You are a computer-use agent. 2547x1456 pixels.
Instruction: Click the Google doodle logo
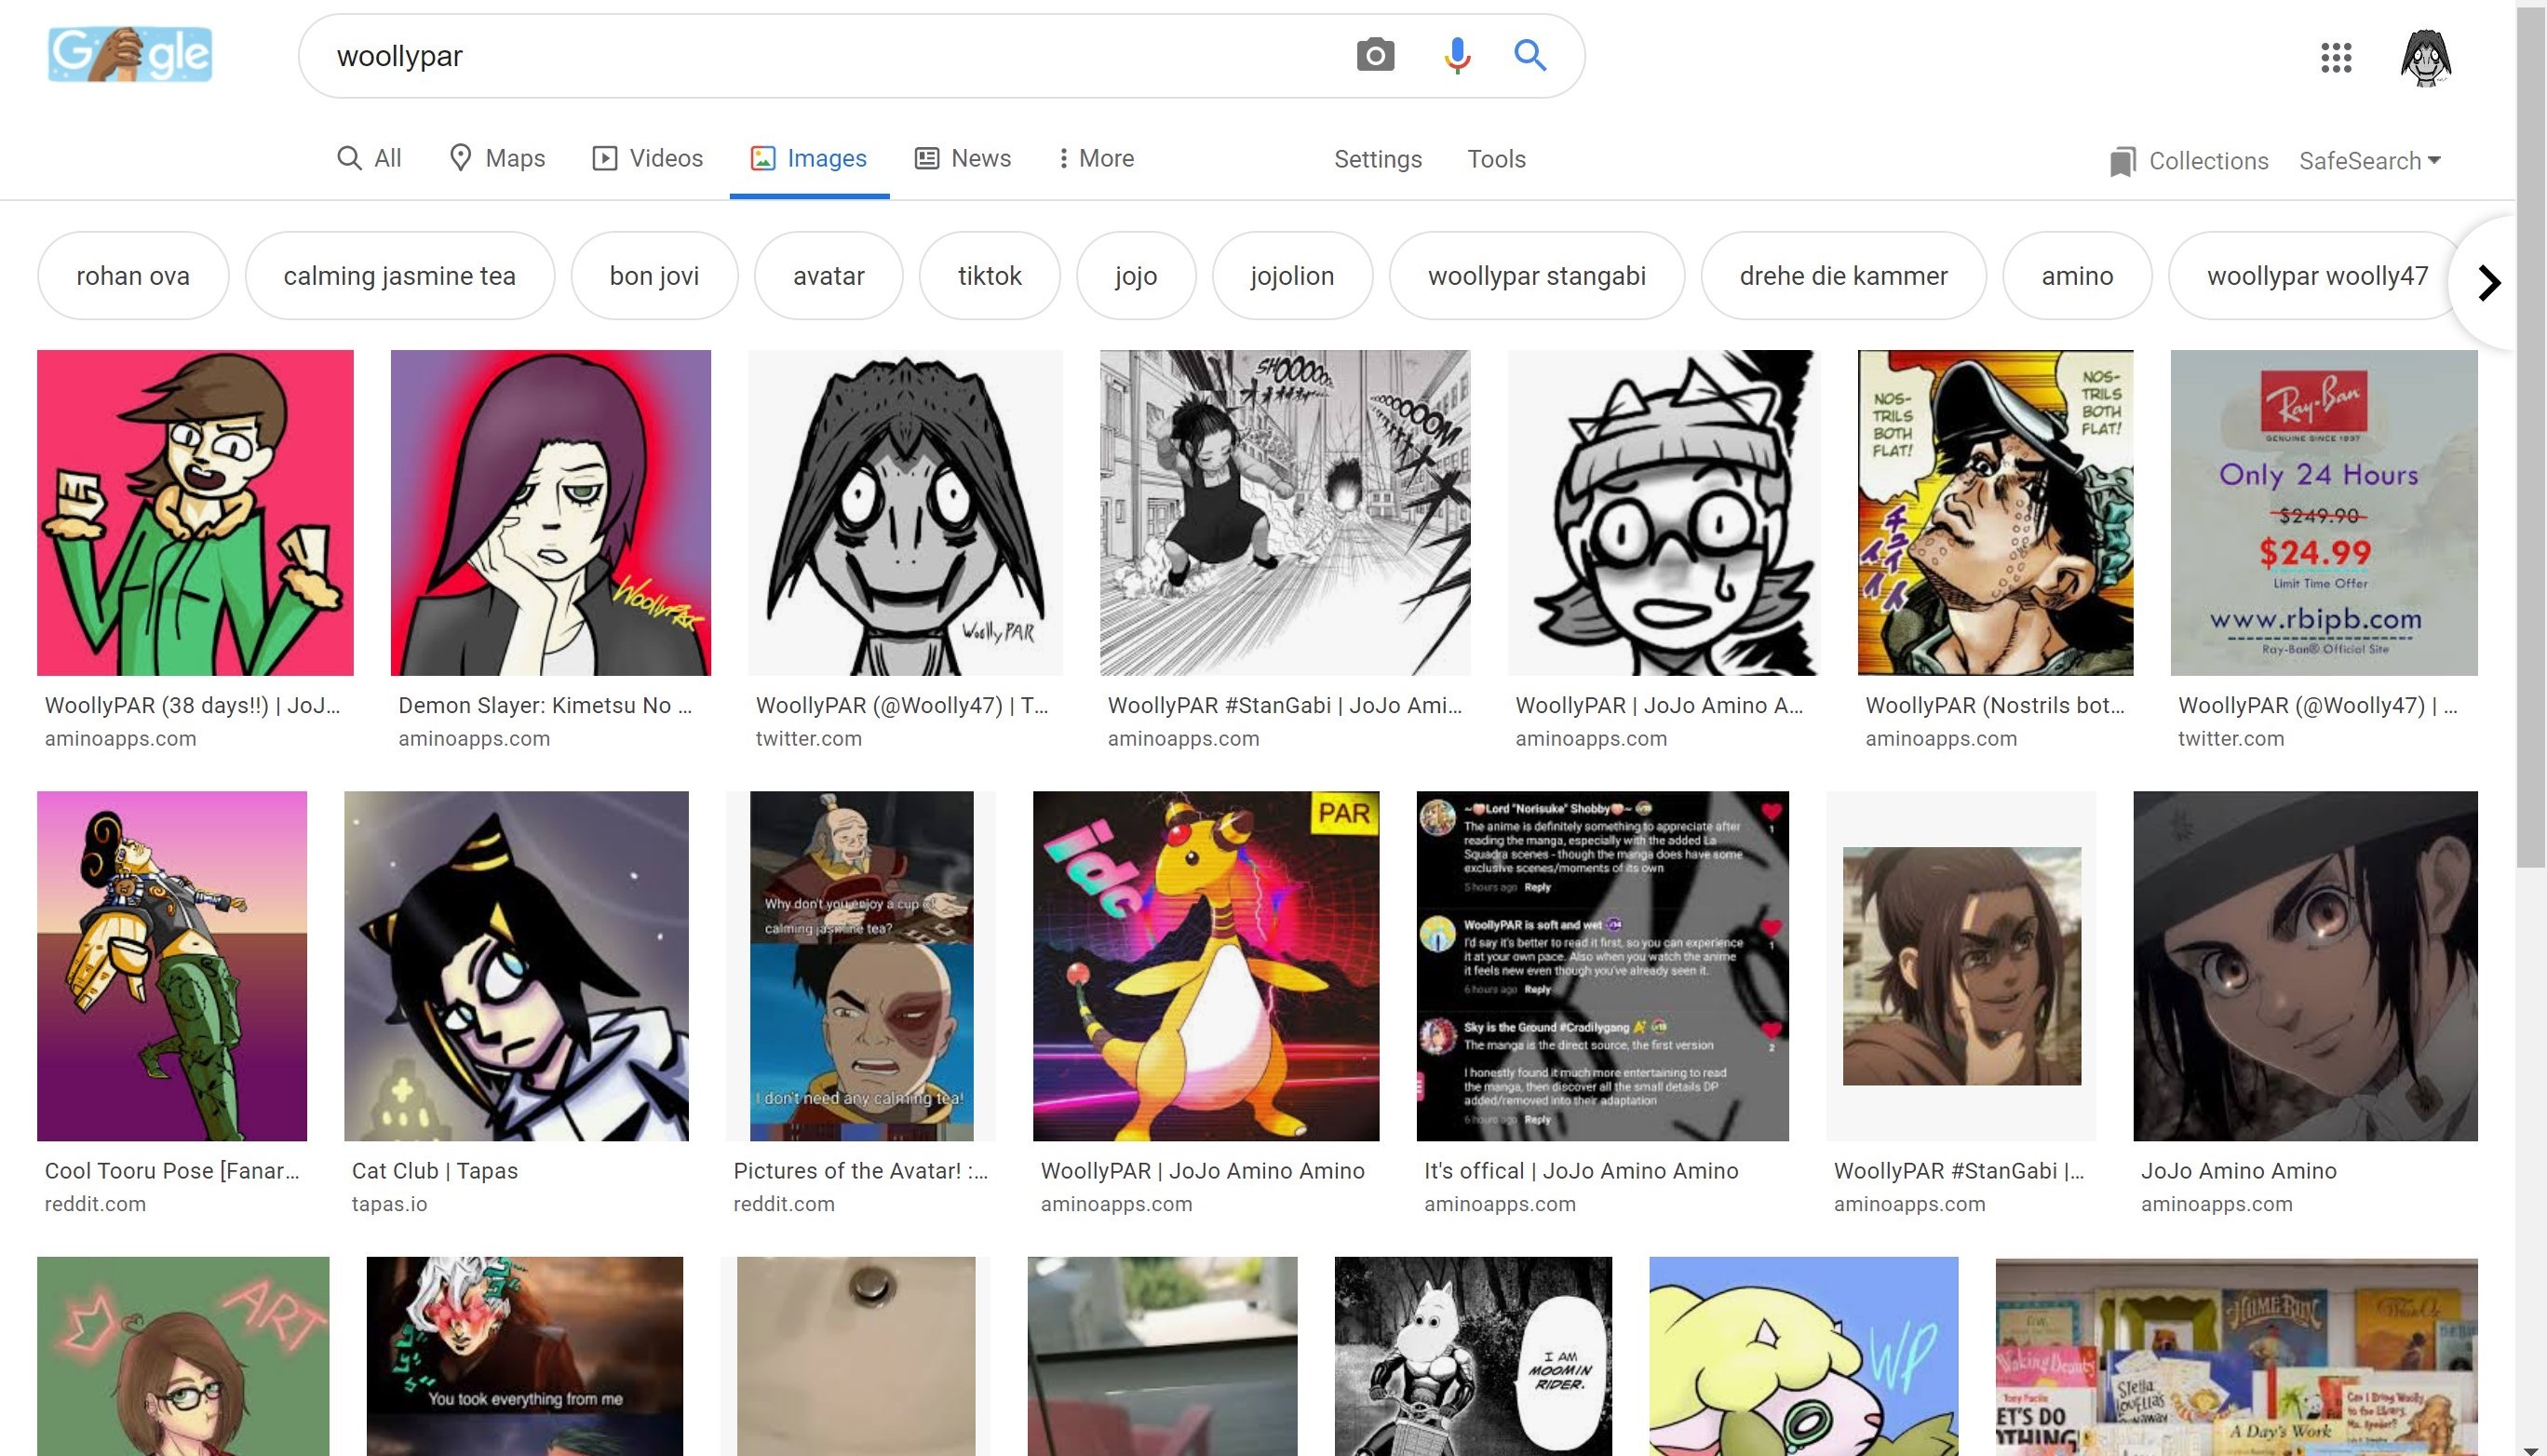coord(130,54)
